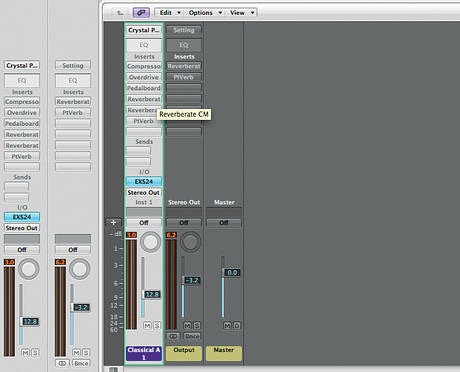Click the pan knob on Classical A channel
This screenshot has height=372, width=460.
[150, 241]
